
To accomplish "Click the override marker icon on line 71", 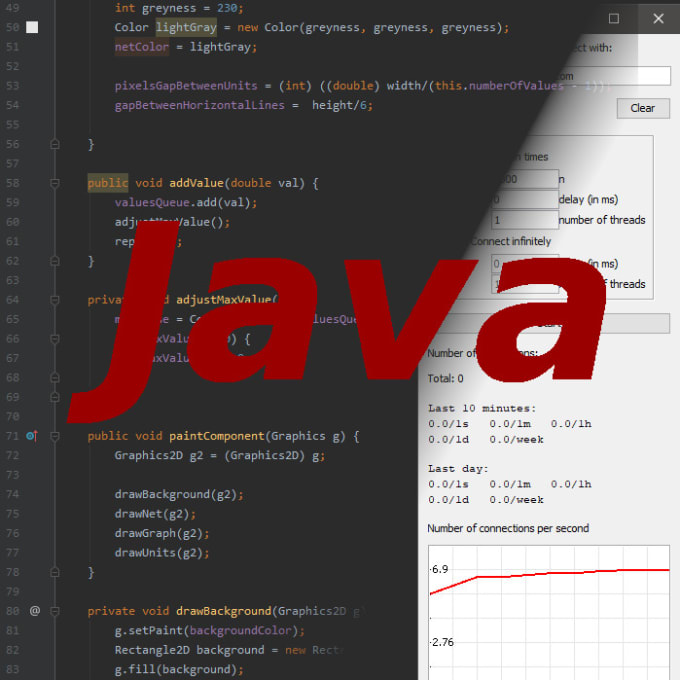I will point(32,435).
